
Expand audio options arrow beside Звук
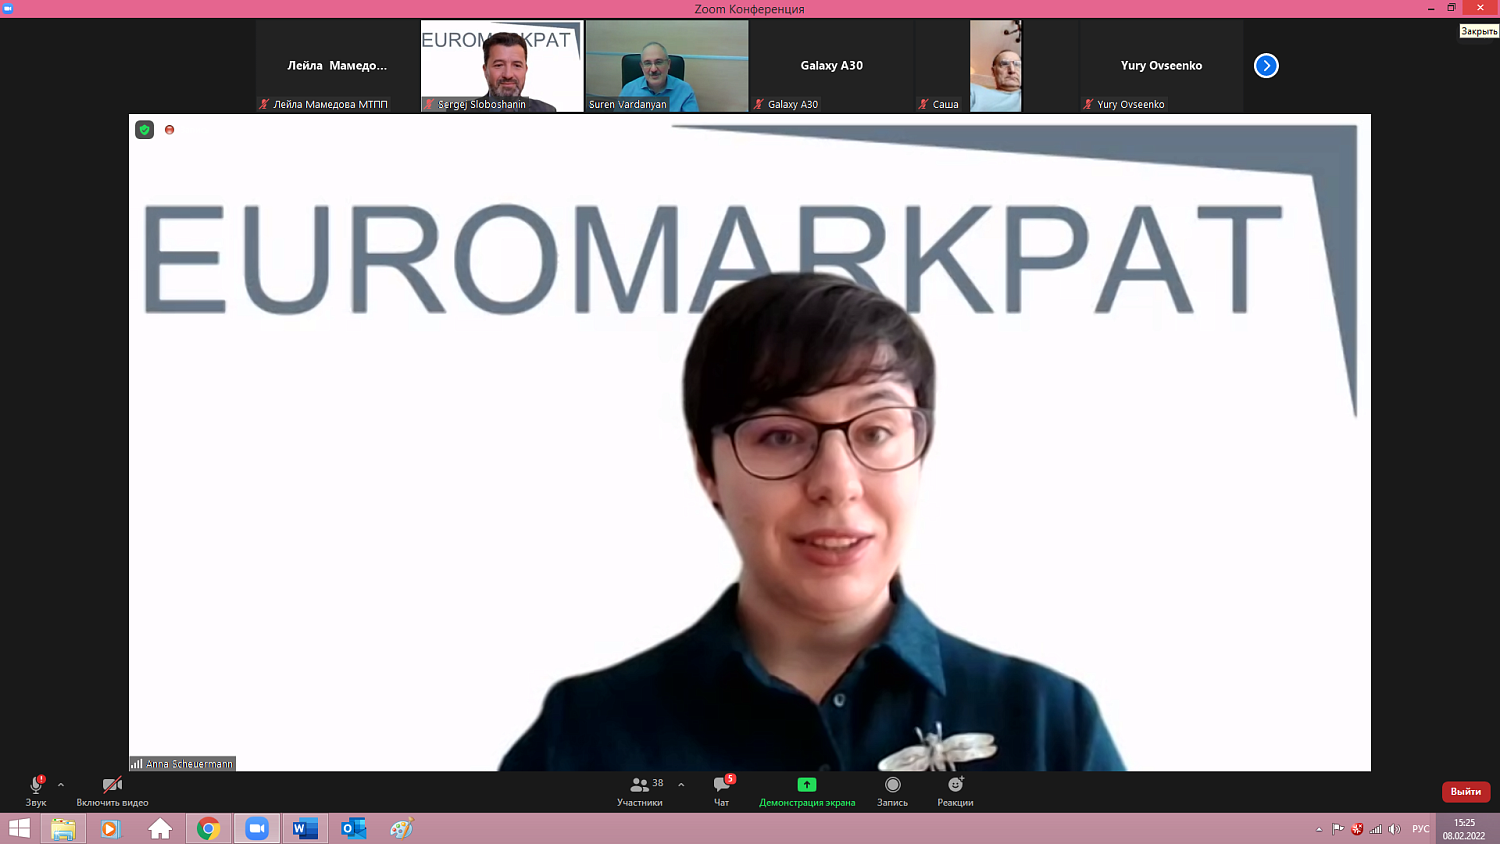(x=61, y=785)
